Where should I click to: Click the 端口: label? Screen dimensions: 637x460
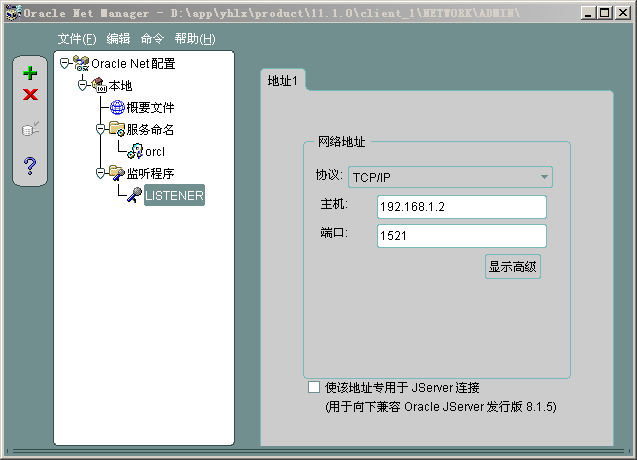click(x=334, y=233)
